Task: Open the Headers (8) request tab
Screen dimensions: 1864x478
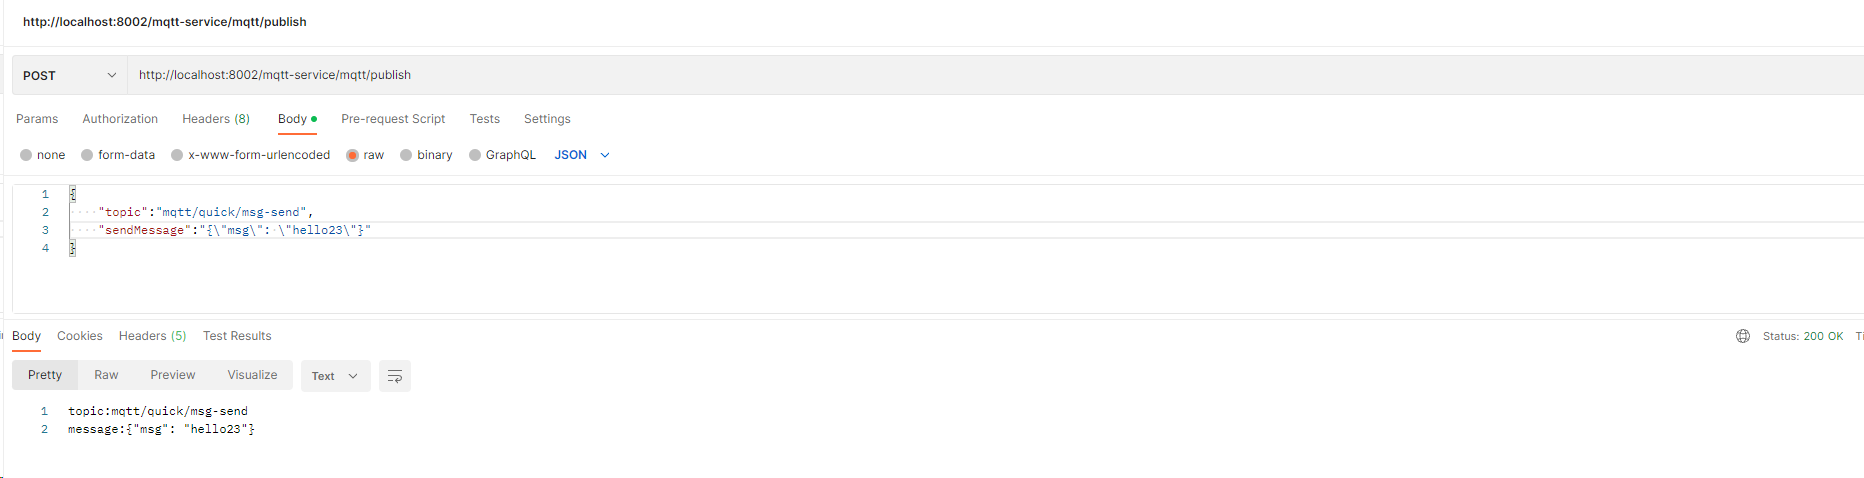Action: [216, 119]
